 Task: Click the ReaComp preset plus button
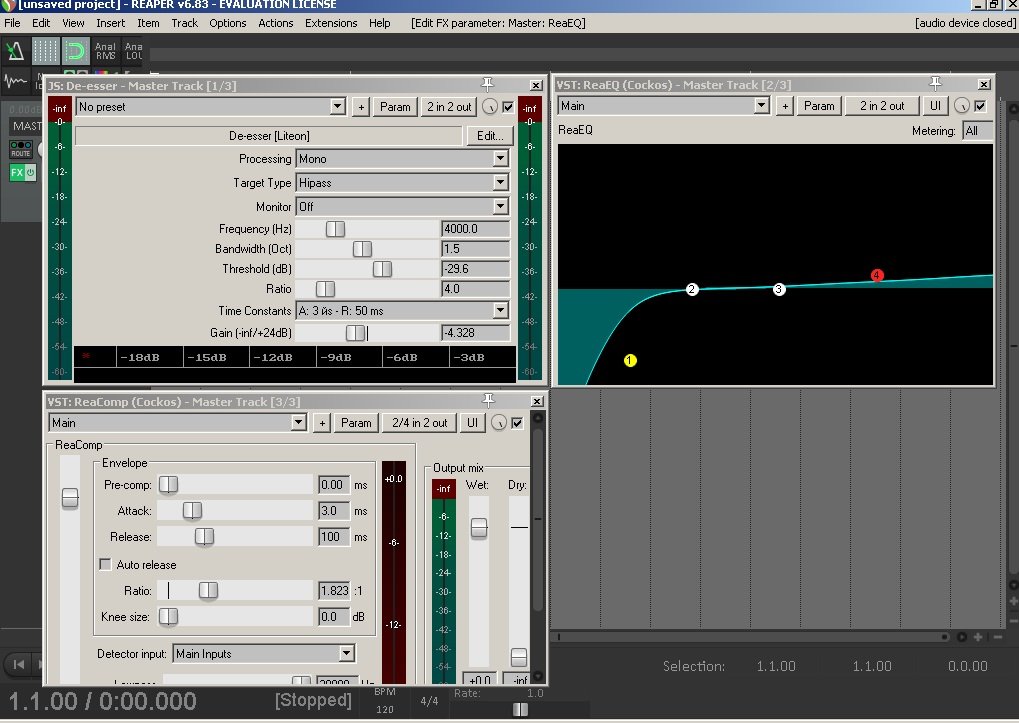322,423
